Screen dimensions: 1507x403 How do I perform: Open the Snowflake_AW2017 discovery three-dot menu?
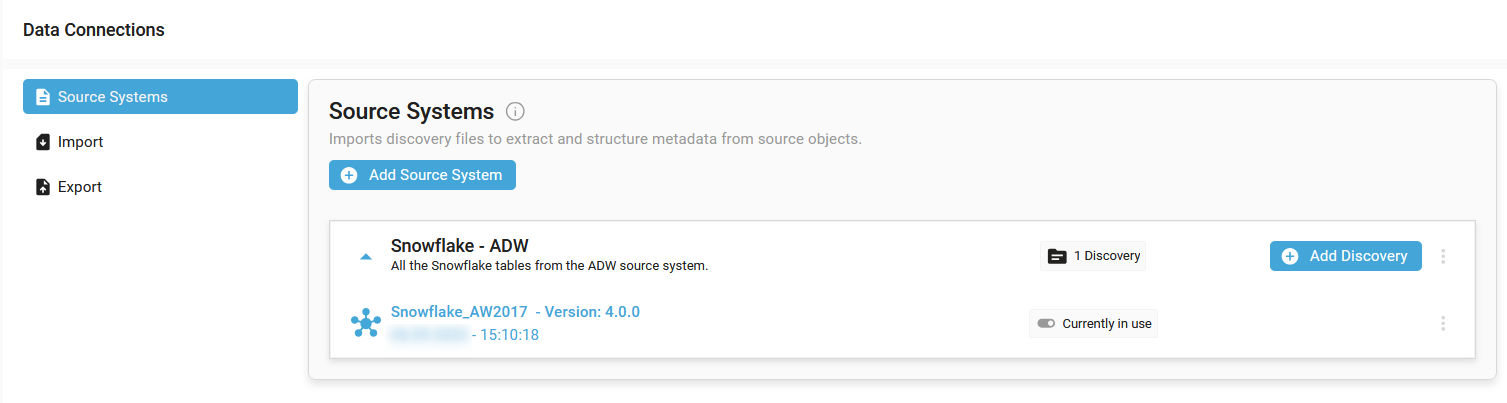point(1443,323)
